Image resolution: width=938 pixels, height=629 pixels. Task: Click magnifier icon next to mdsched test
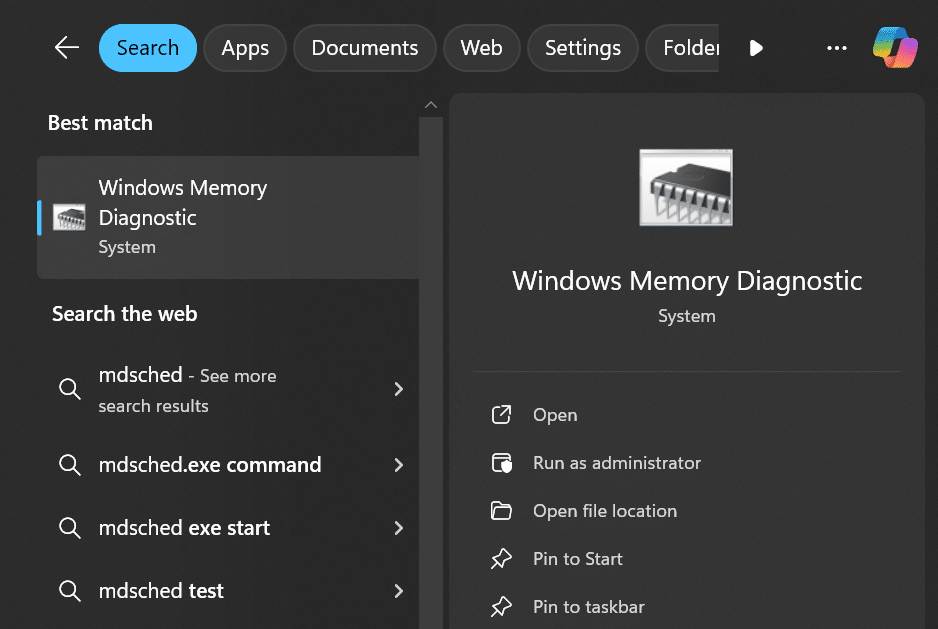pyautogui.click(x=69, y=591)
